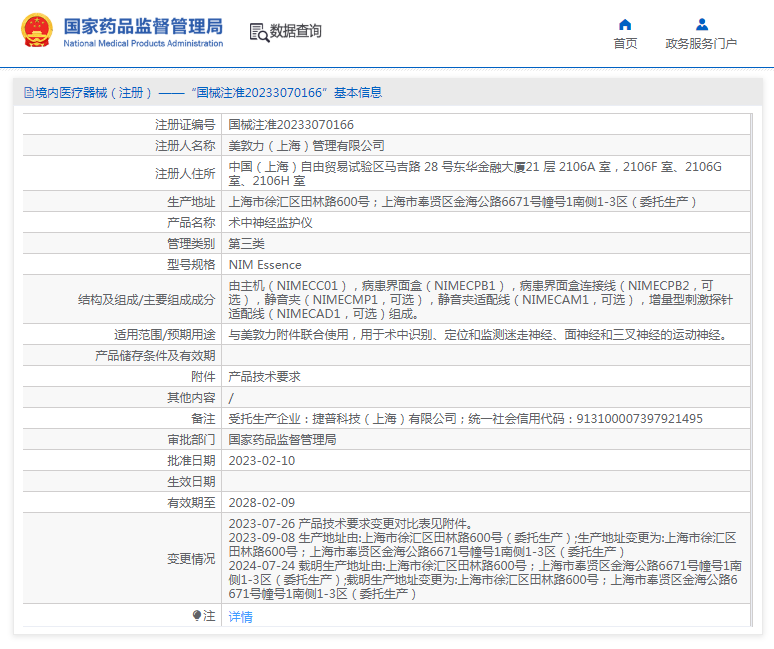774x649 pixels.
Task: Select model value NIM Essence
Action: point(265,265)
